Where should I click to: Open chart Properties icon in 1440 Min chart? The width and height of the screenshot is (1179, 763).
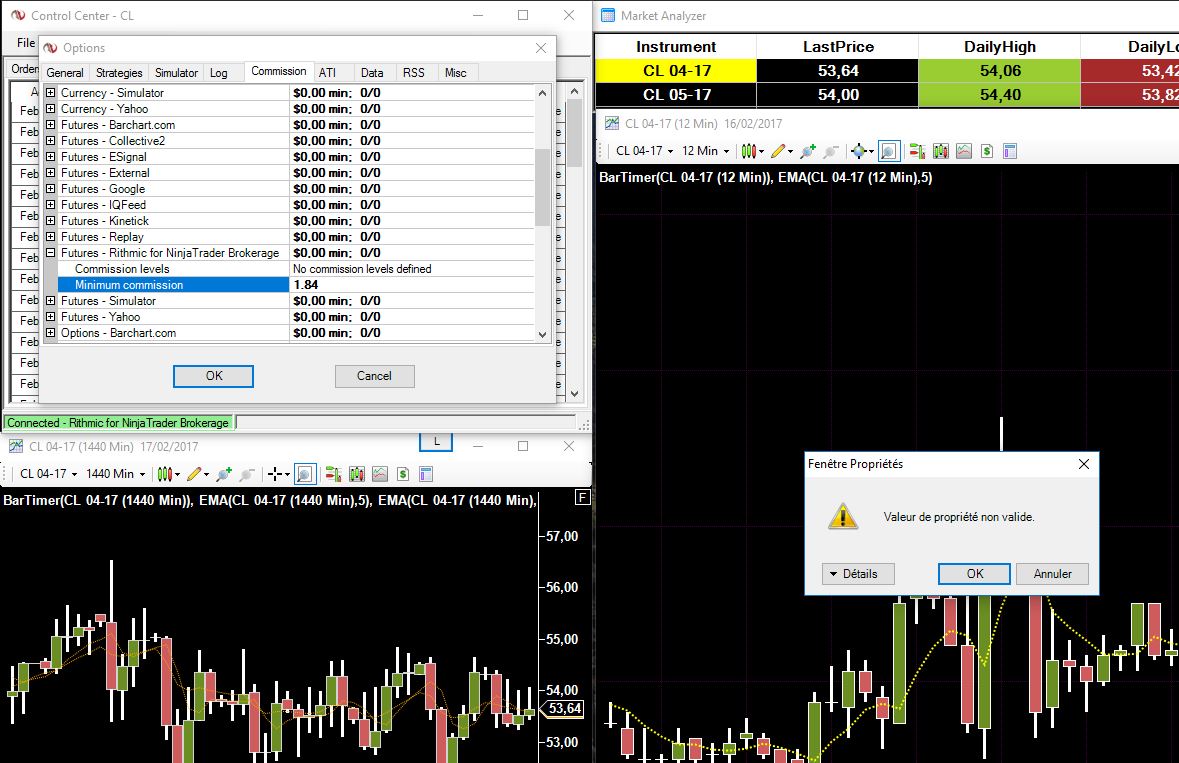[x=426, y=474]
